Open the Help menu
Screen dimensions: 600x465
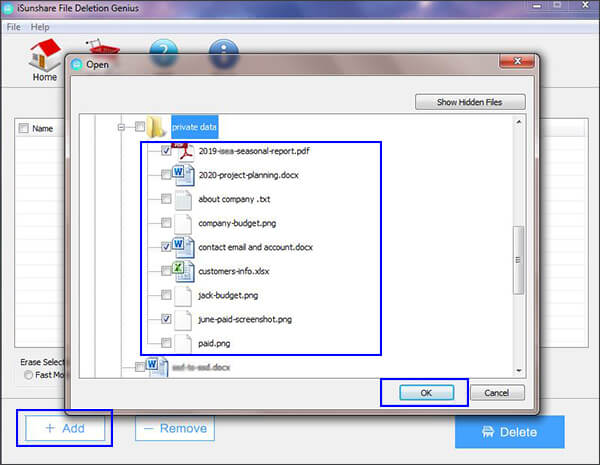(40, 27)
